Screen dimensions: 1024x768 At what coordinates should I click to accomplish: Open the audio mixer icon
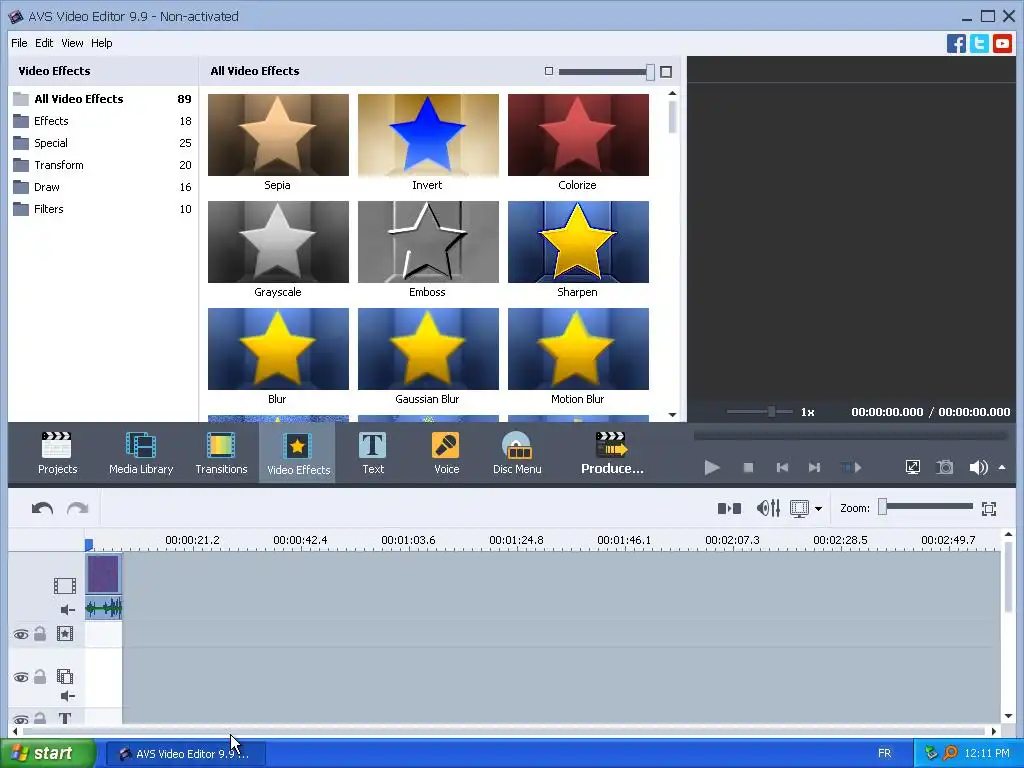[768, 508]
